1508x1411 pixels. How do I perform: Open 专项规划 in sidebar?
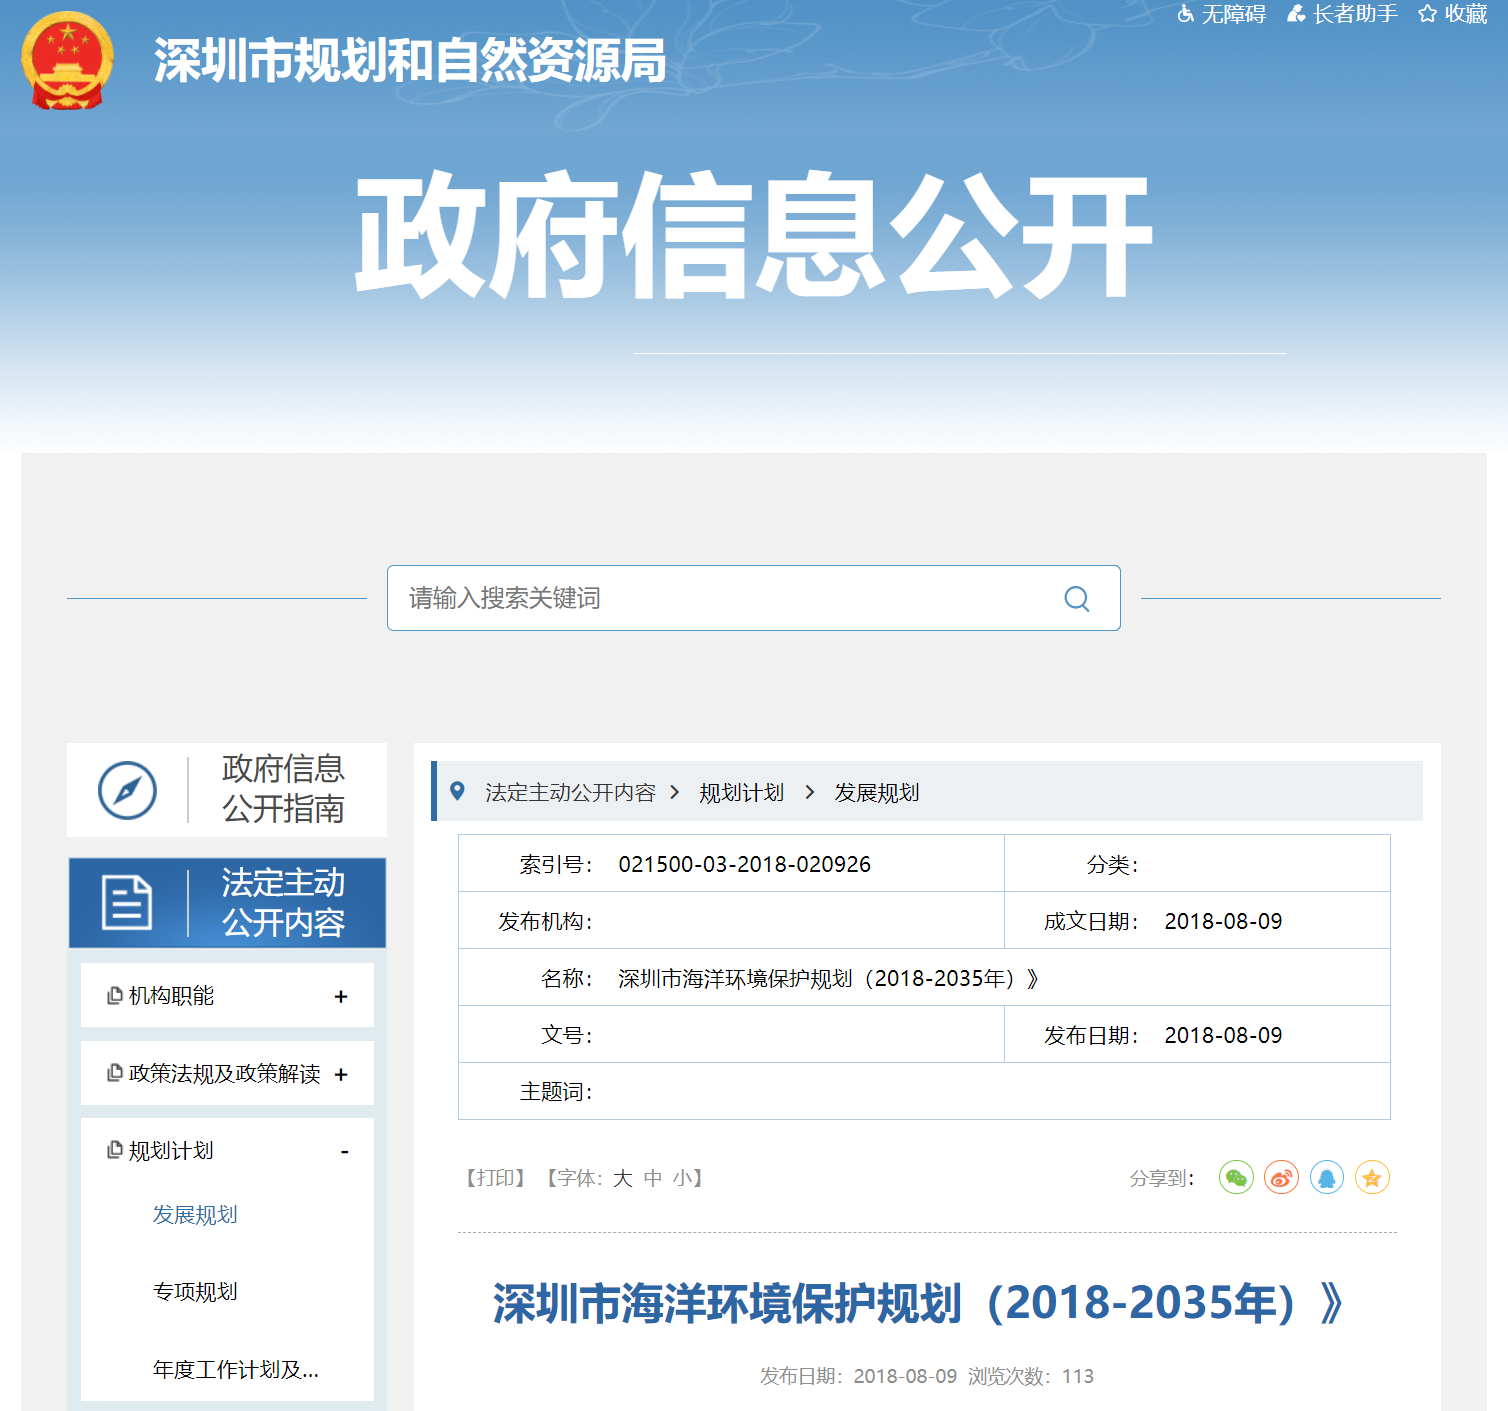(x=195, y=1292)
